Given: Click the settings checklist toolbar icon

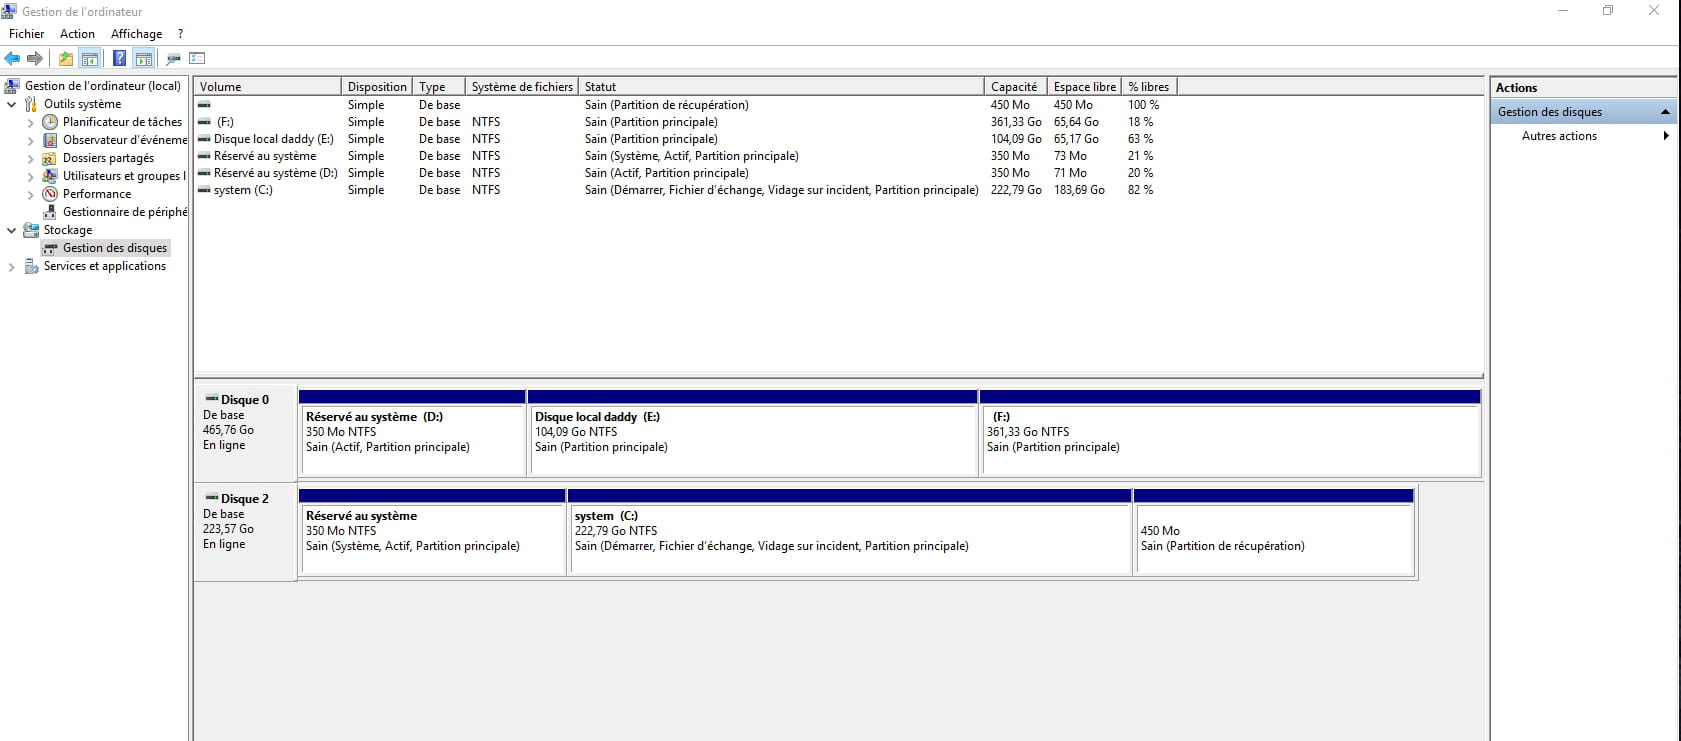Looking at the screenshot, I should (197, 58).
